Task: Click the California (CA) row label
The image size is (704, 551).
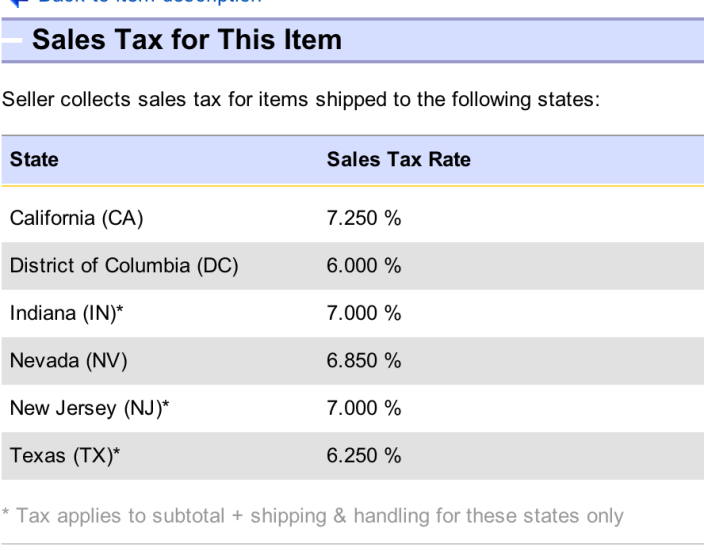Action: pos(76,219)
